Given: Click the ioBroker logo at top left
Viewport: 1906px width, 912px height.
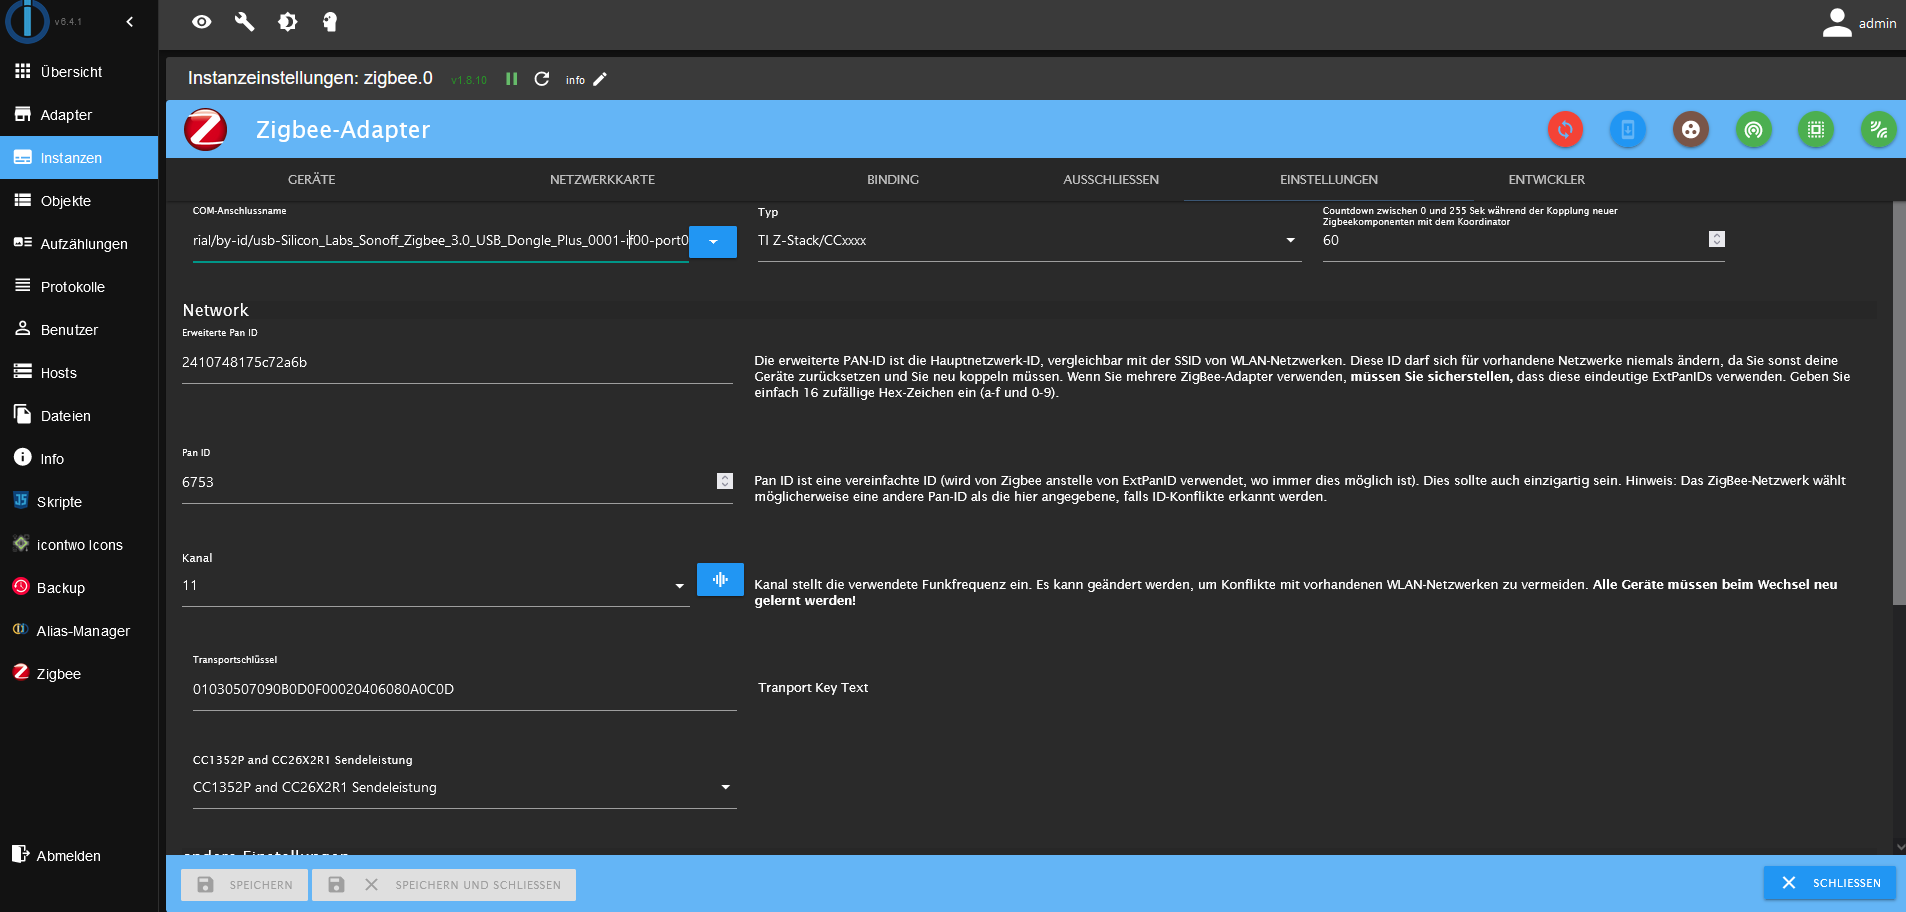Looking at the screenshot, I should tap(27, 21).
